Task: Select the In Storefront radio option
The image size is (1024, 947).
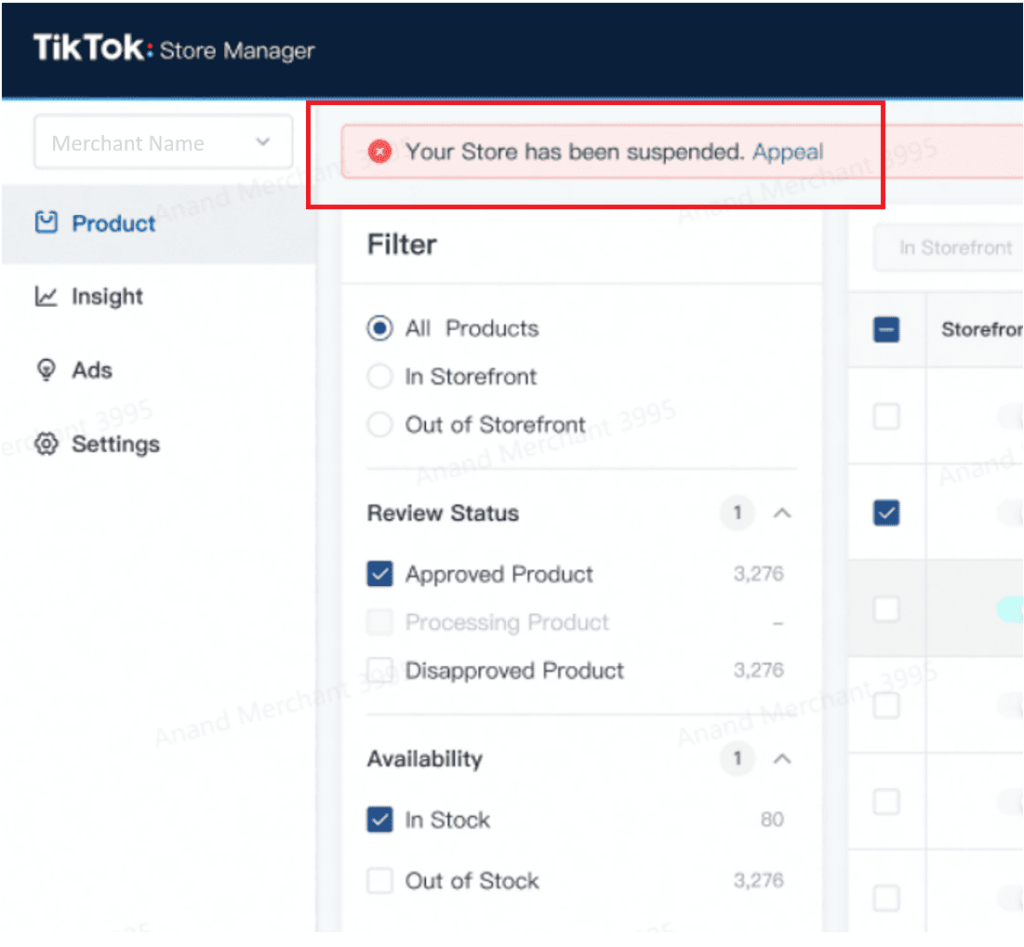Action: [380, 377]
